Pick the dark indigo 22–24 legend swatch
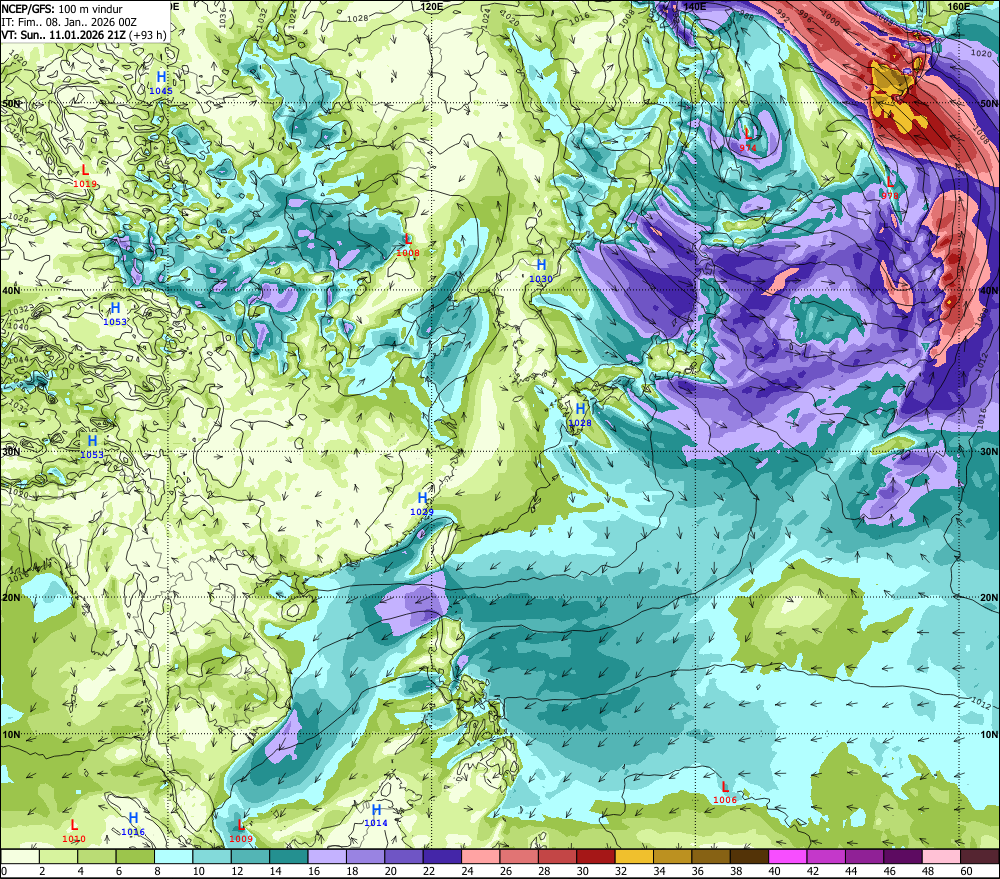1000x879 pixels. tap(443, 856)
